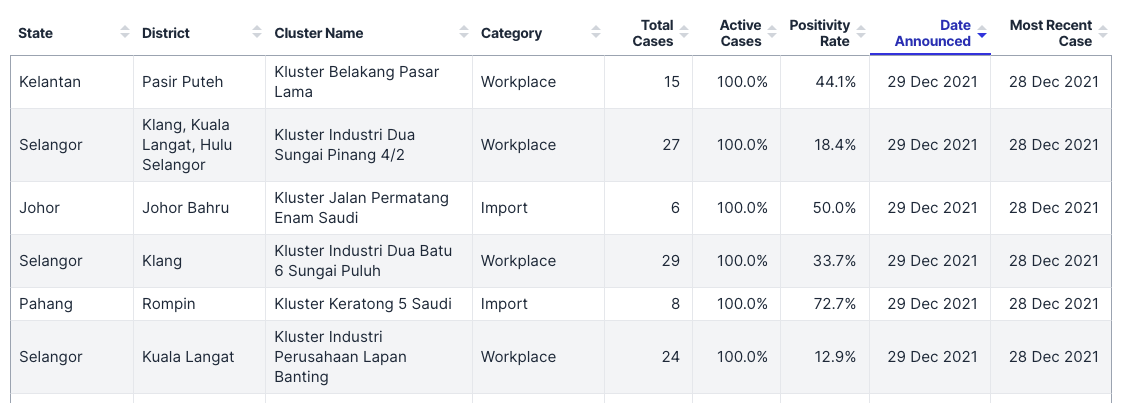Click total cases value 29
This screenshot has width=1127, height=403.
pos(671,261)
